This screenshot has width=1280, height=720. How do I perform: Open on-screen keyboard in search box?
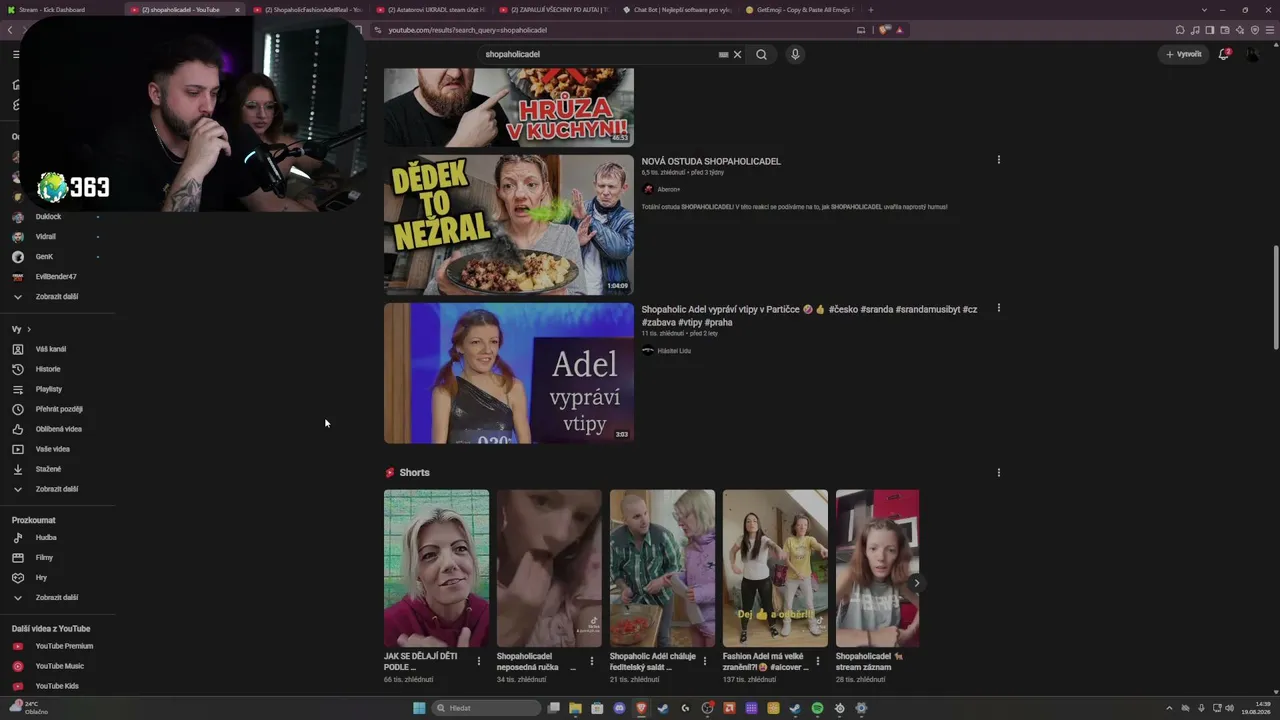(723, 55)
